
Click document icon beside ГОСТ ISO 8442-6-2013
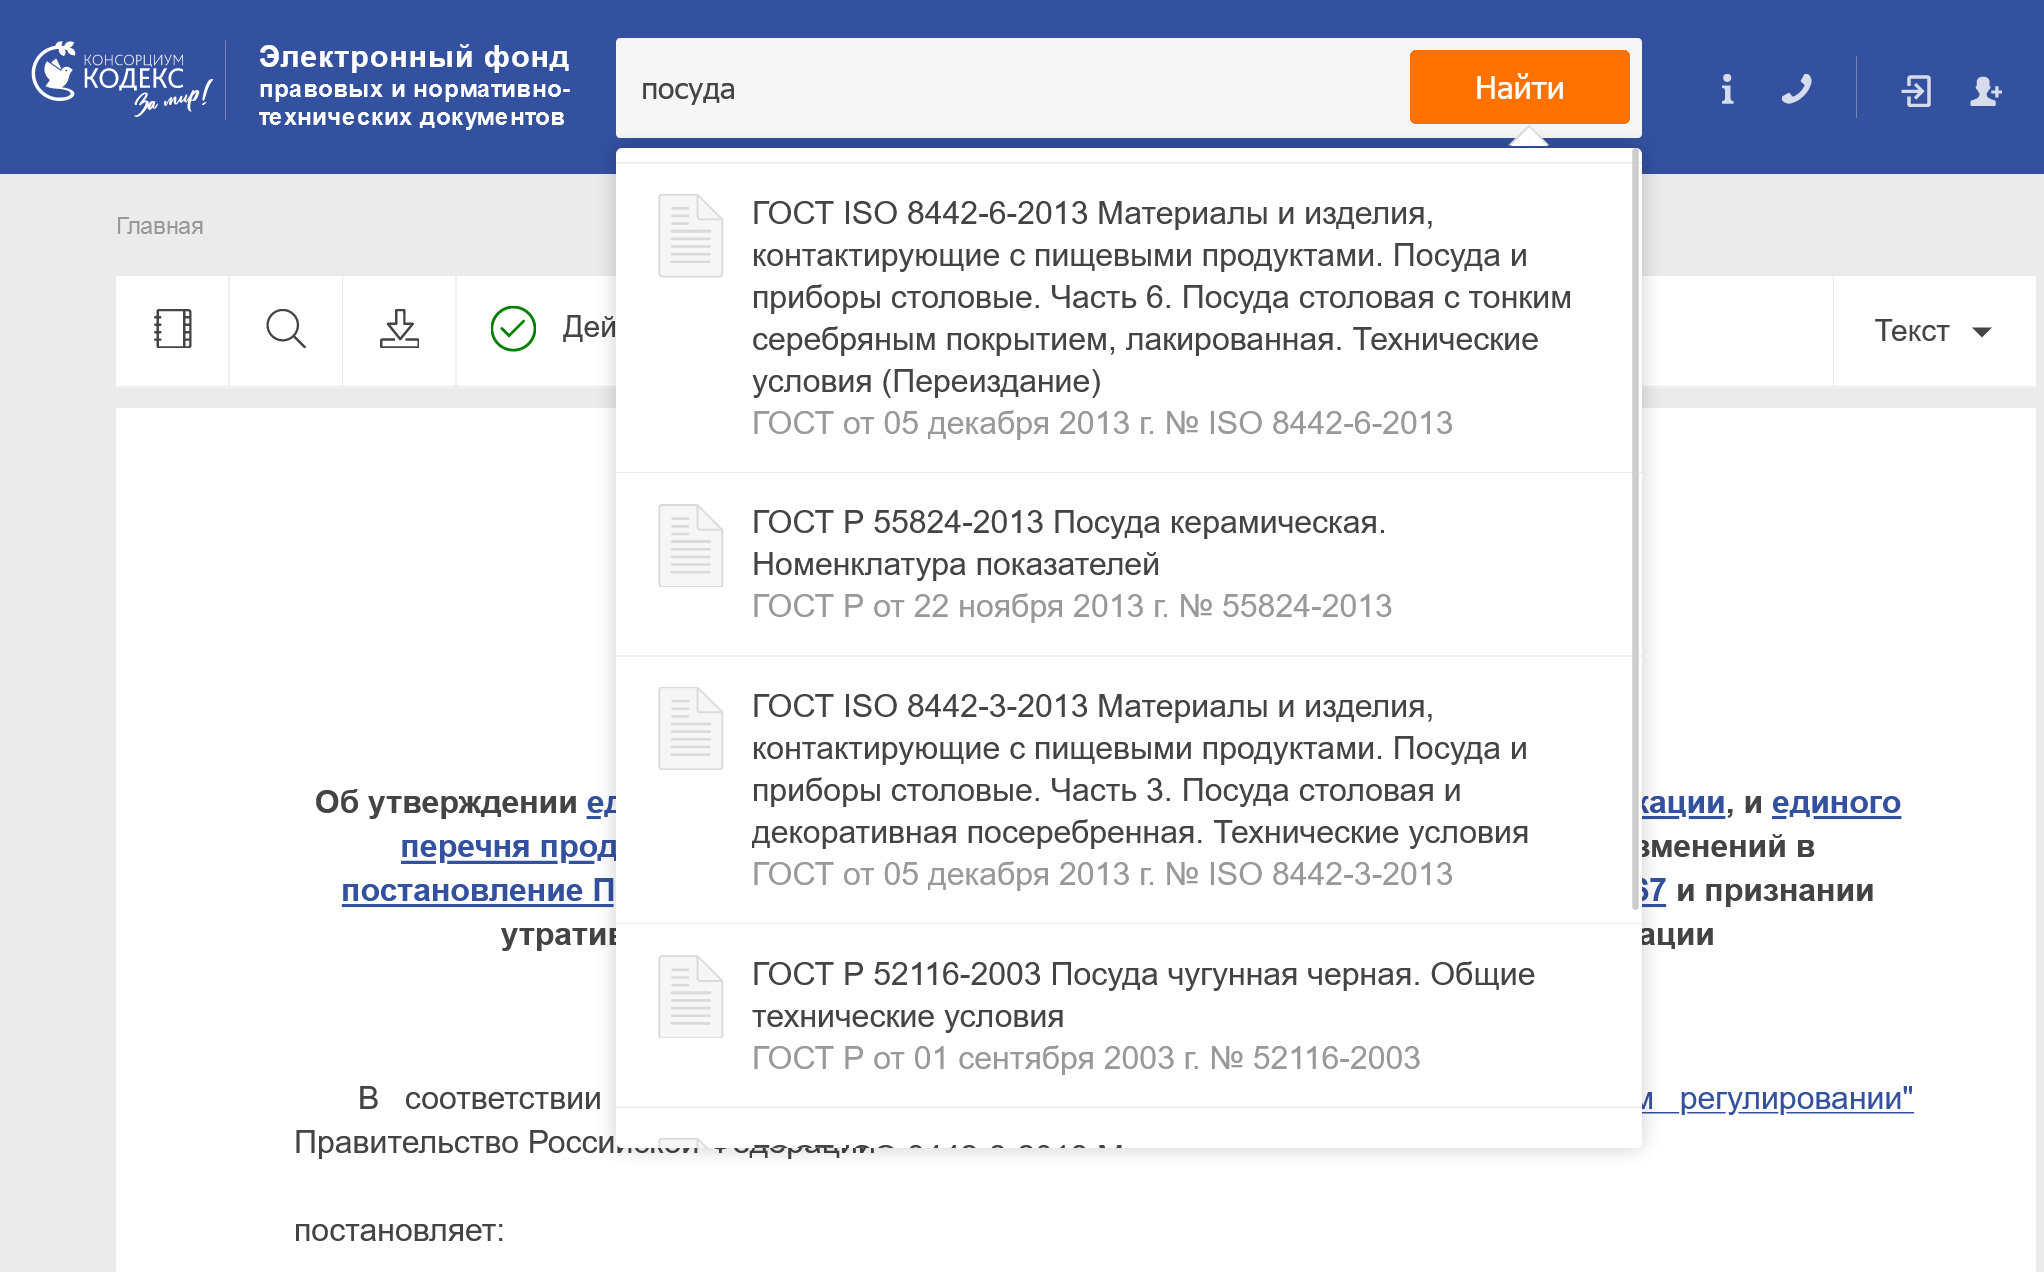[x=690, y=236]
